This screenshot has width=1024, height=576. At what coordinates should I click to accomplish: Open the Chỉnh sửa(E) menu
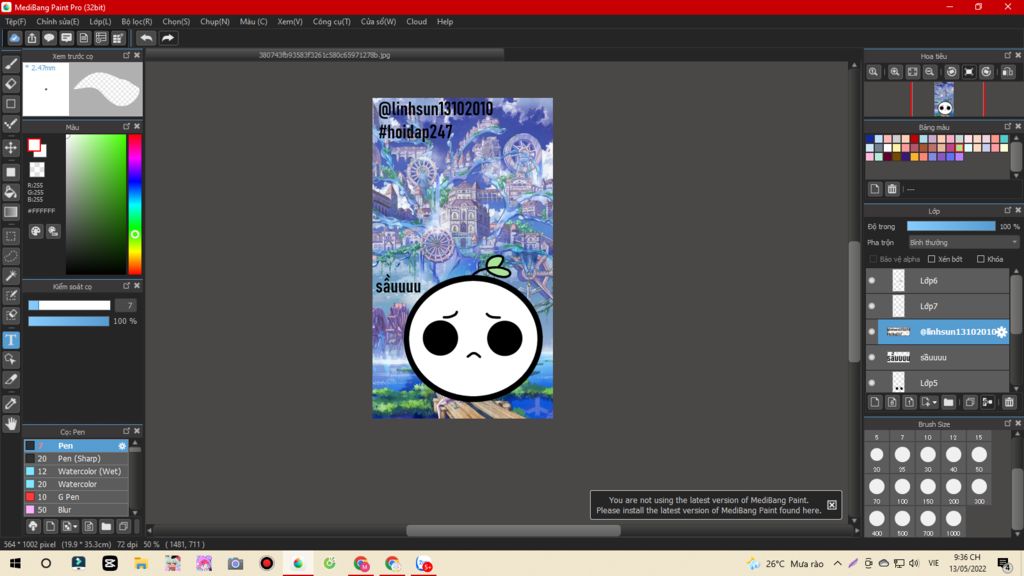57,22
